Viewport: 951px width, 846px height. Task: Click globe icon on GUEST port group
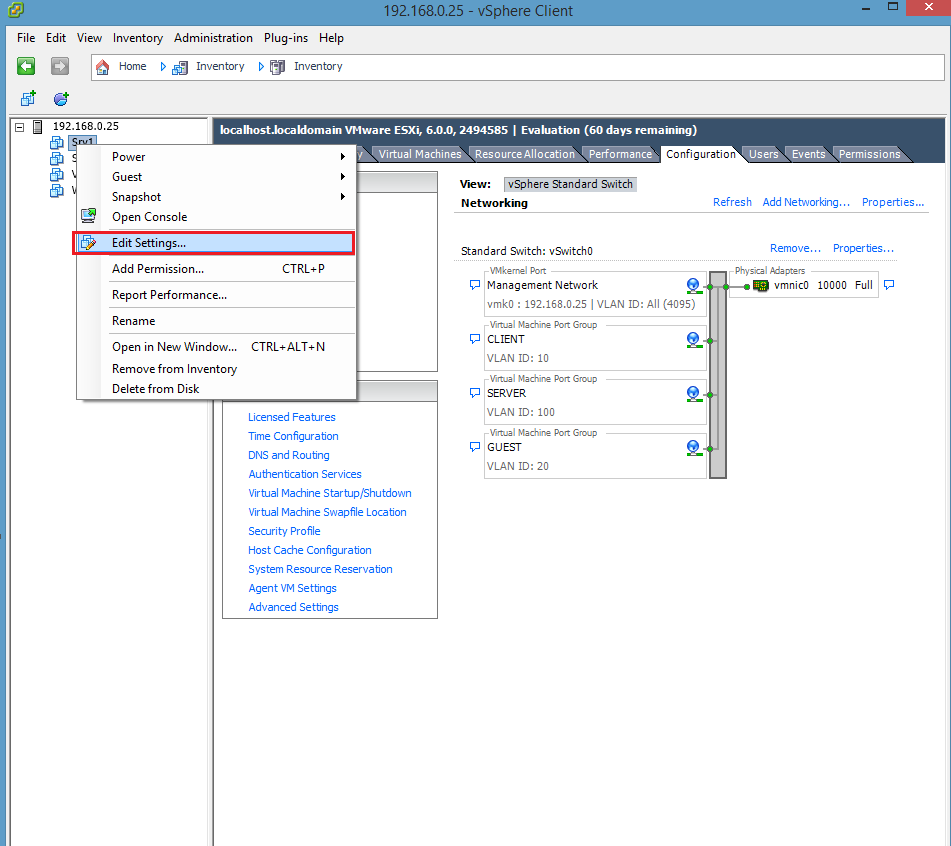[x=694, y=448]
